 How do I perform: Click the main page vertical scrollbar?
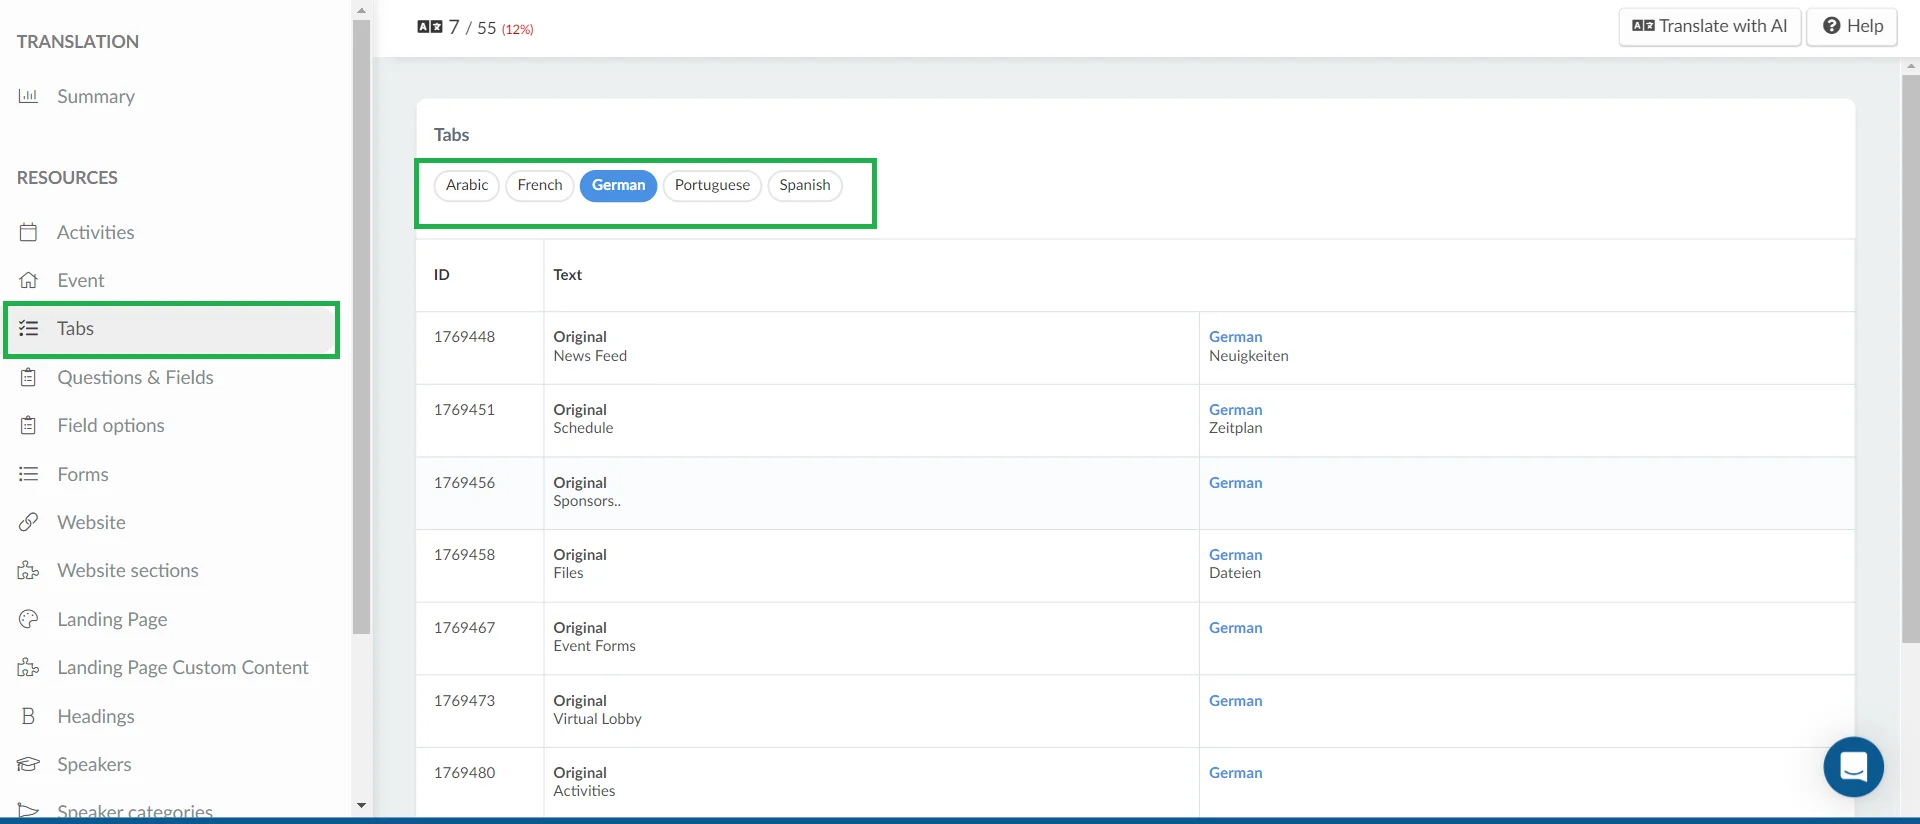pyautogui.click(x=1910, y=360)
